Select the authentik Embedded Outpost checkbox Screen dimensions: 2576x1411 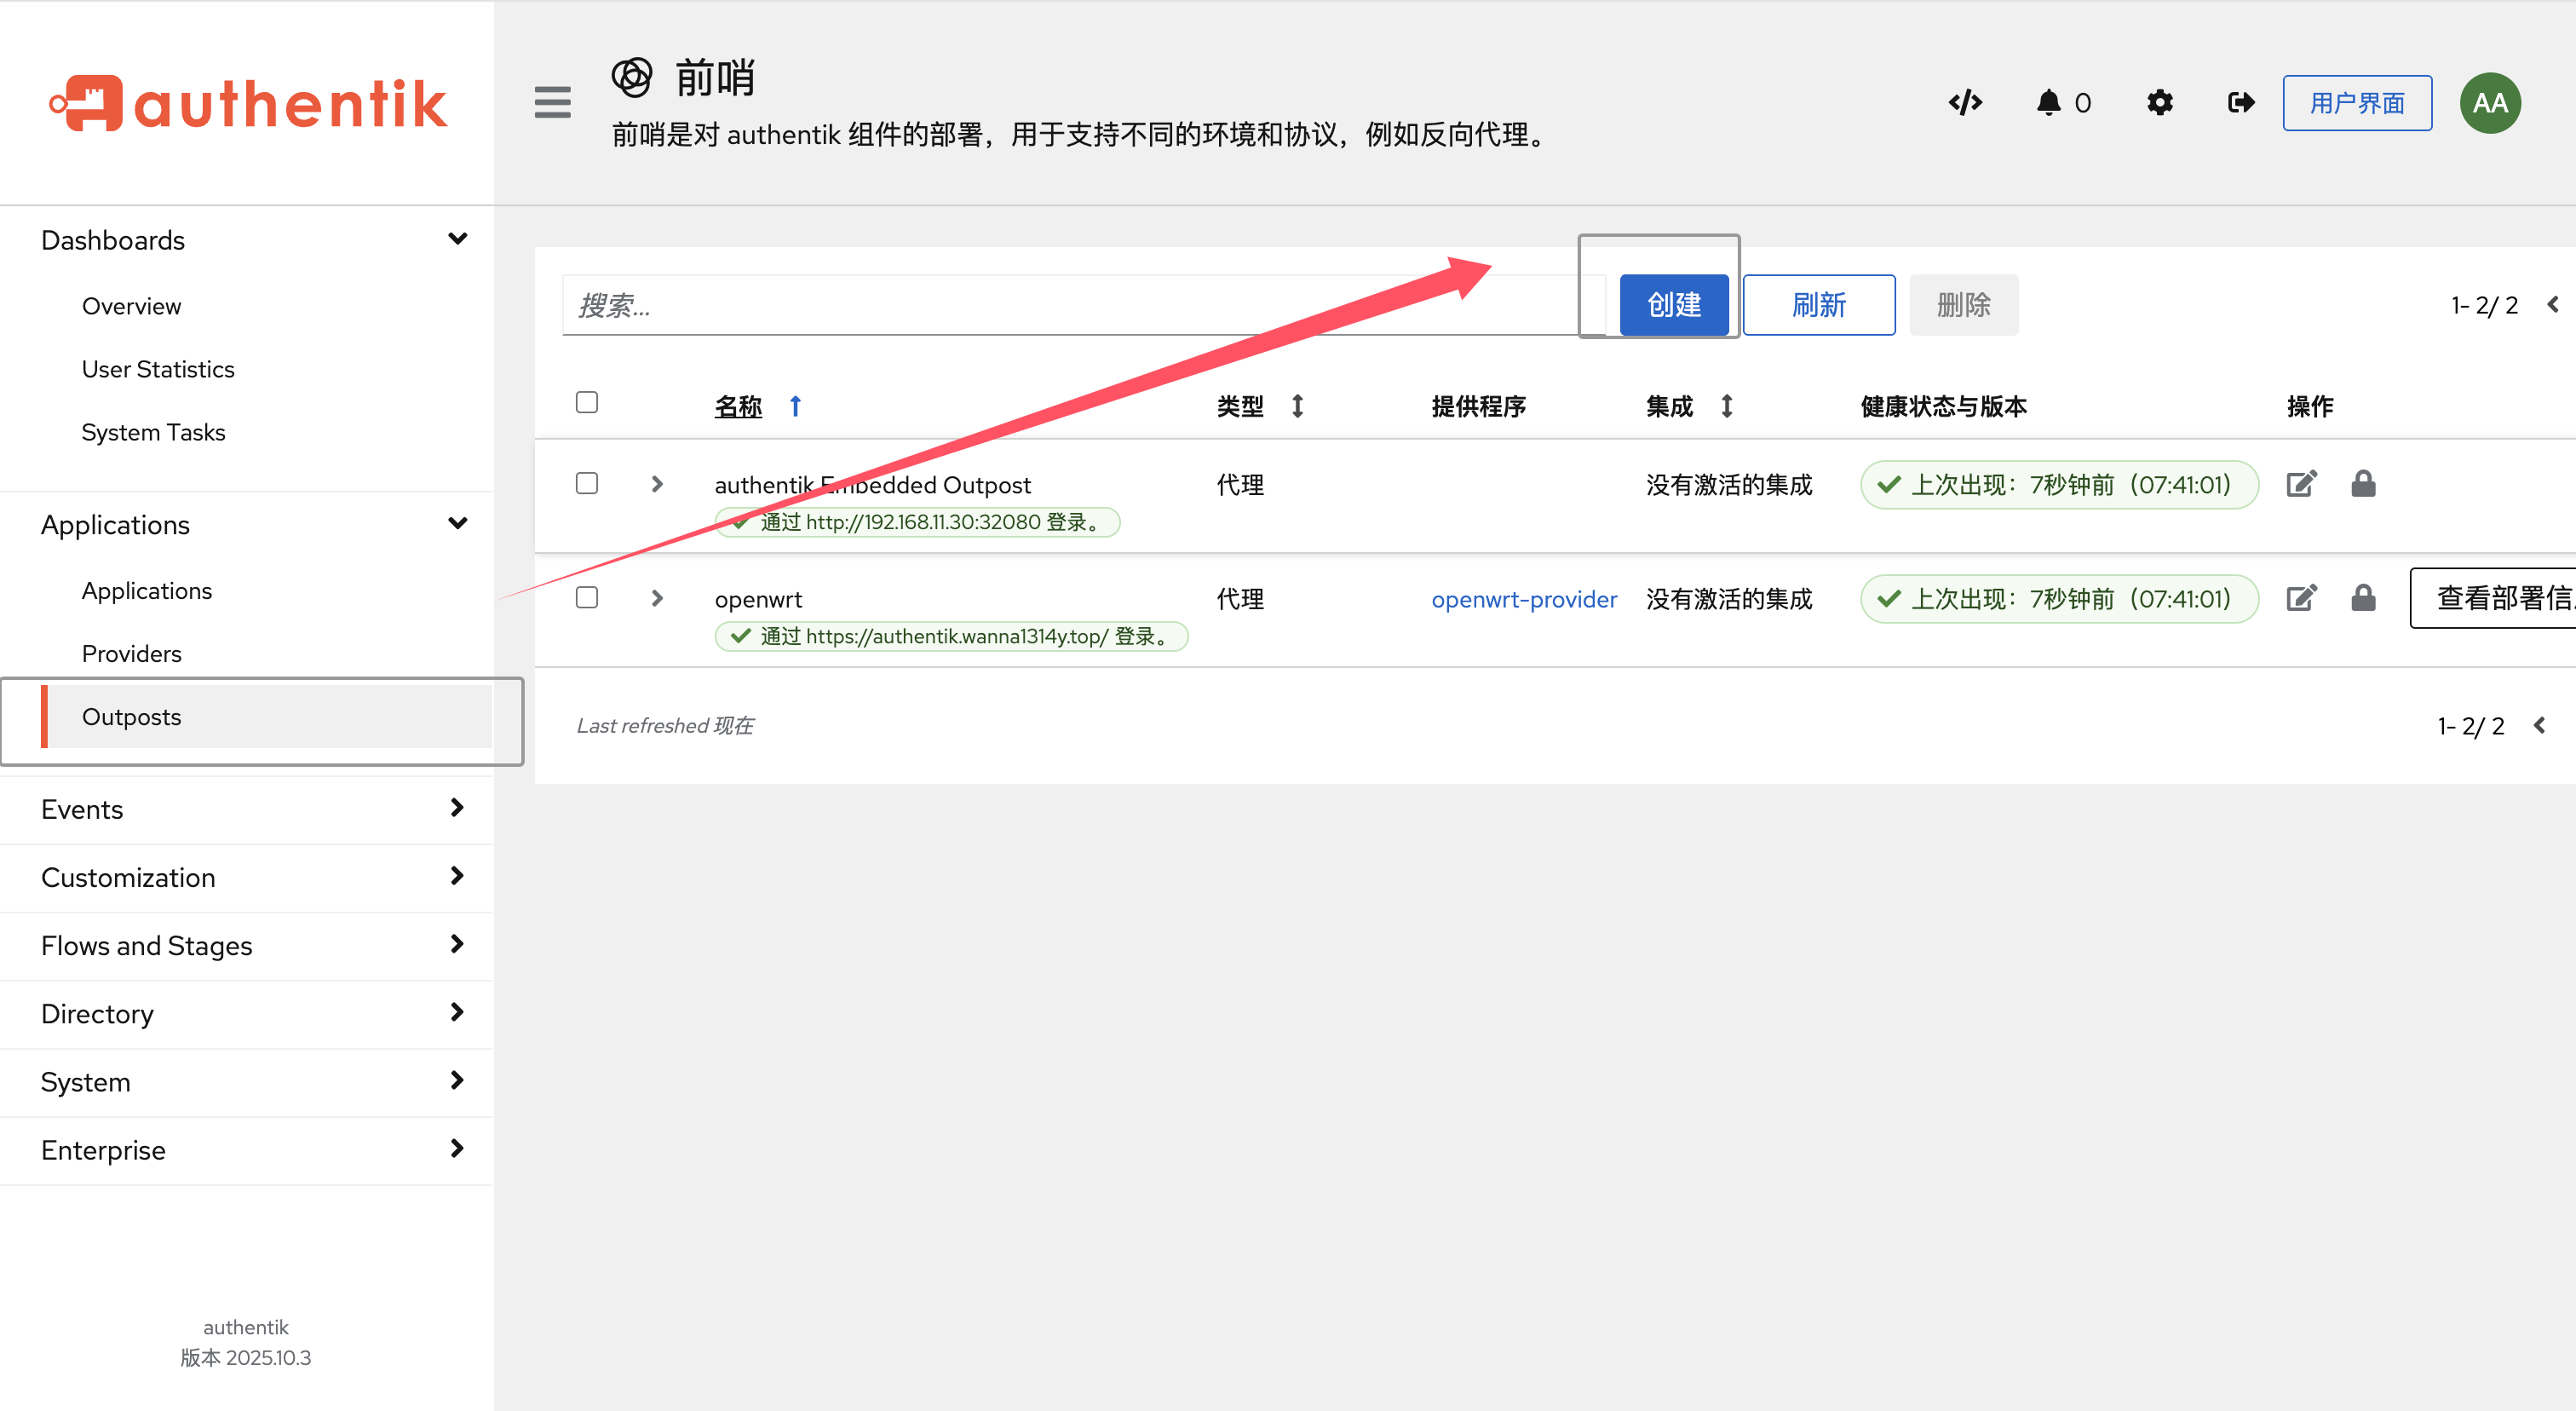(587, 483)
